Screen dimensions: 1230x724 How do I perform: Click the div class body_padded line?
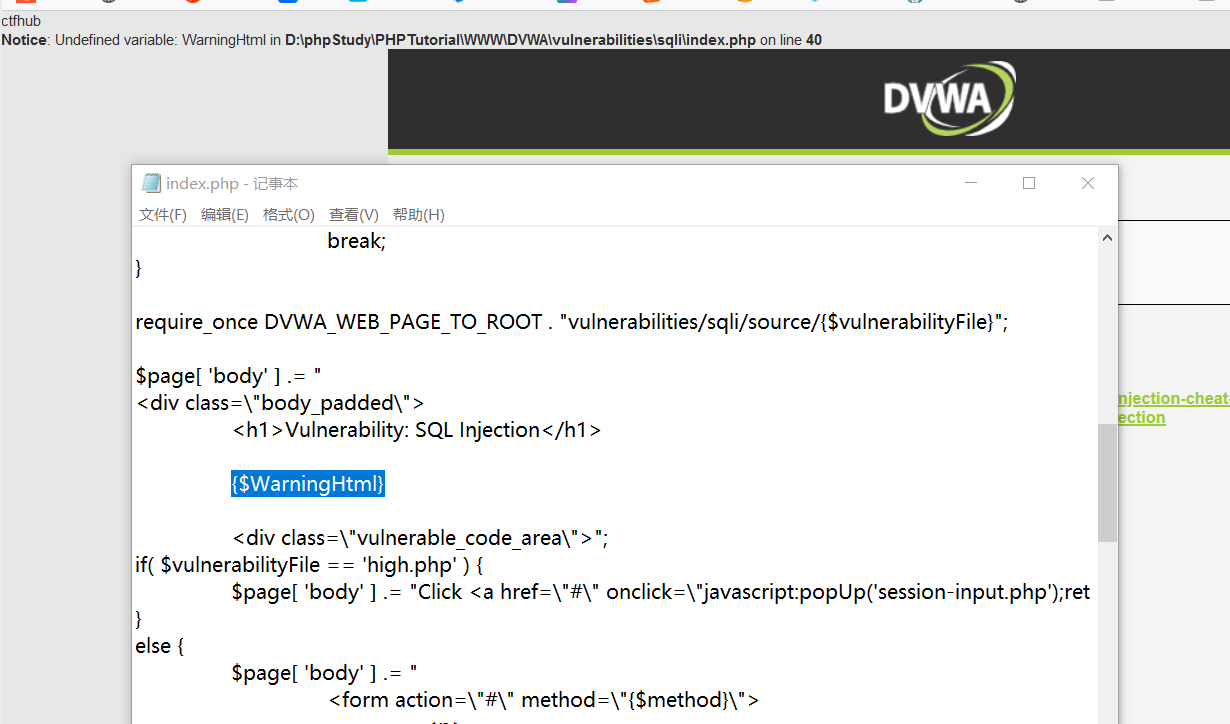(x=280, y=403)
